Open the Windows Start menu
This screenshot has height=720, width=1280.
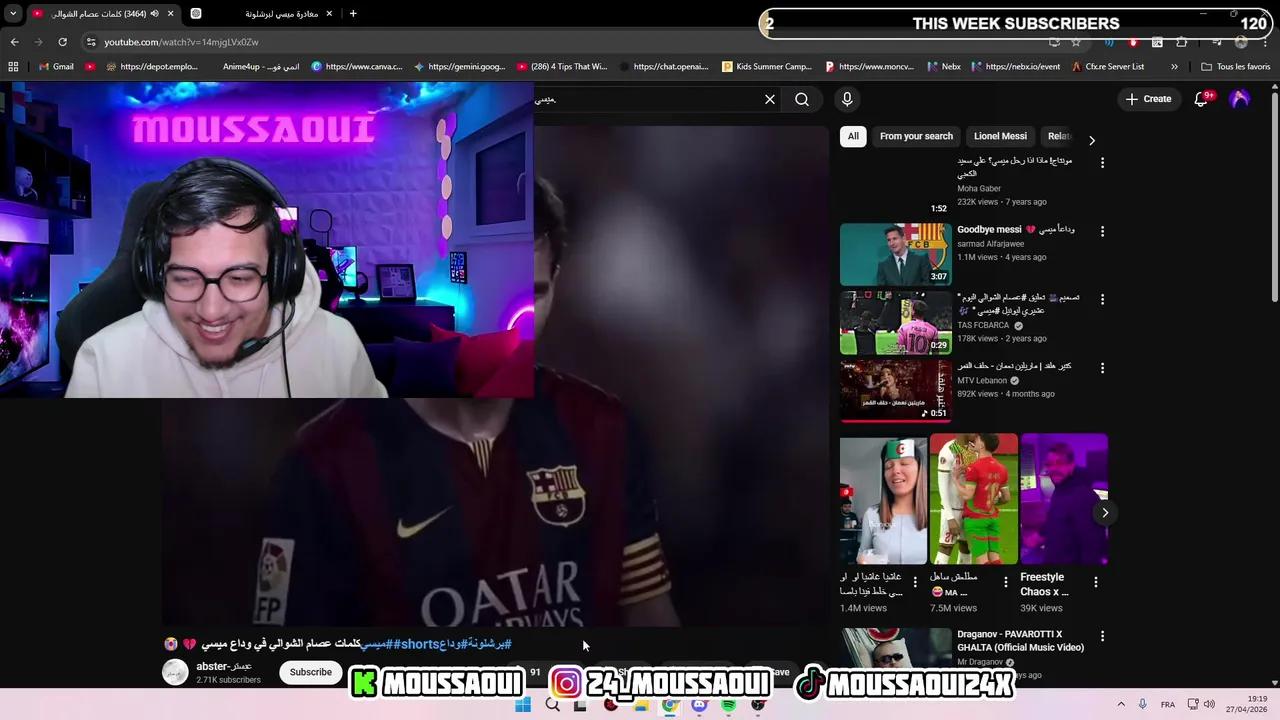click(523, 705)
